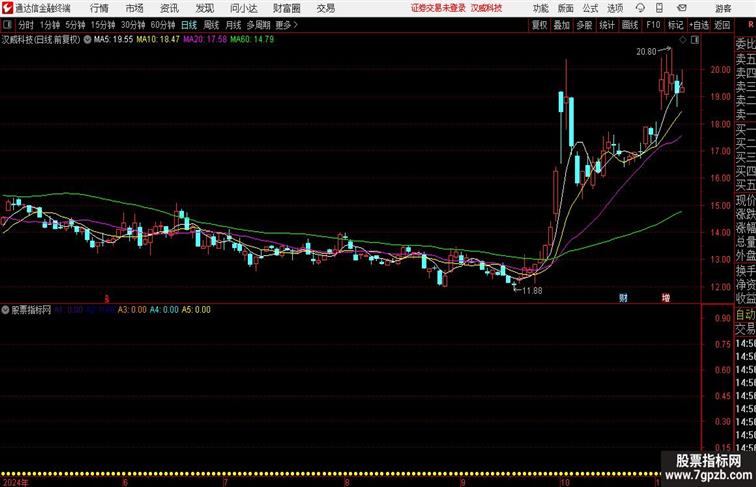This screenshot has height=487, width=756.
Task: Click the 20.00 price axis label
Action: click(721, 70)
